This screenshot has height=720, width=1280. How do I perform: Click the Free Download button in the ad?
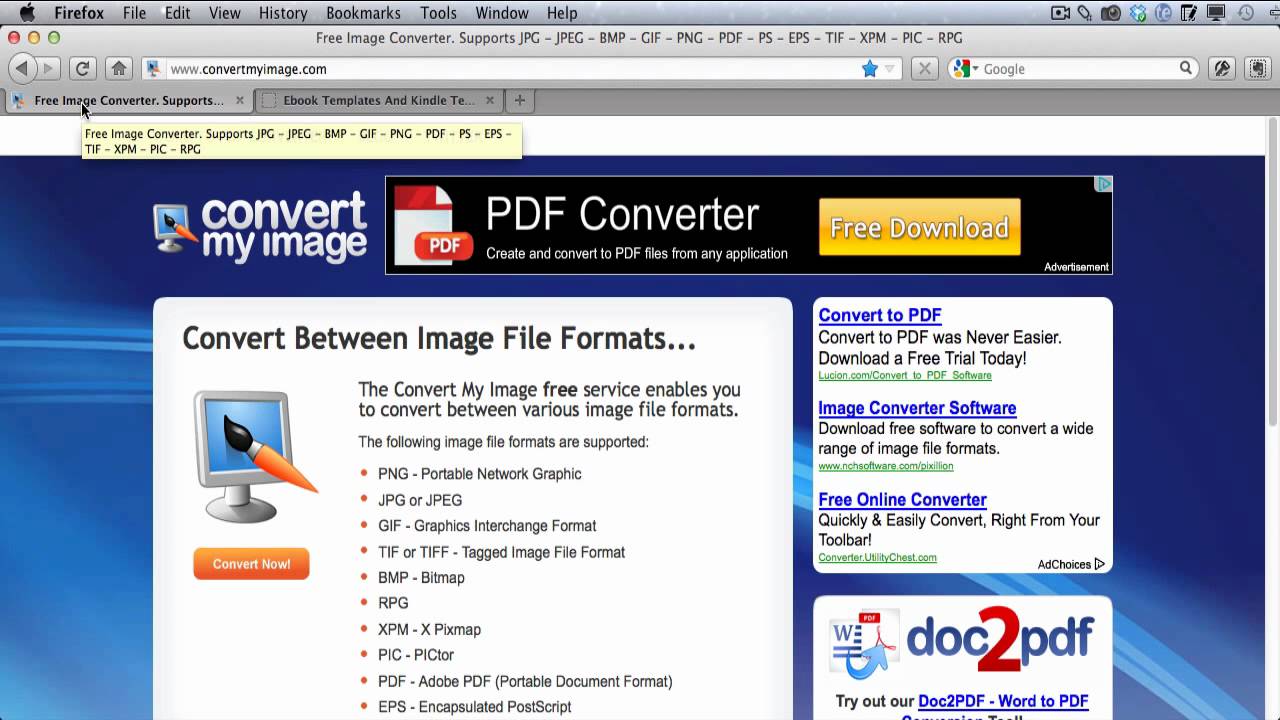[x=920, y=227]
